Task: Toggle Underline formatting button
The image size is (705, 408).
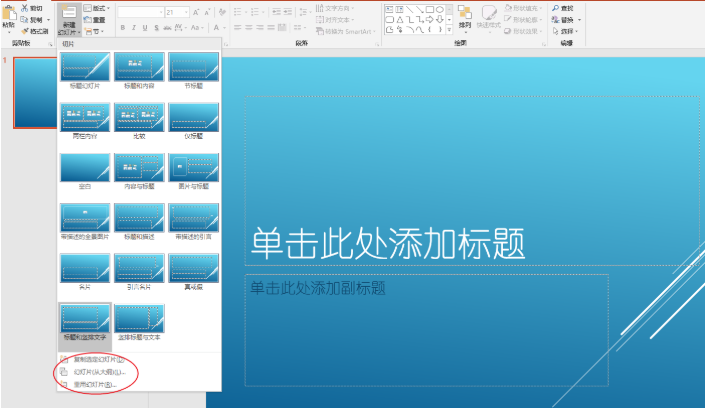Action: tap(146, 29)
